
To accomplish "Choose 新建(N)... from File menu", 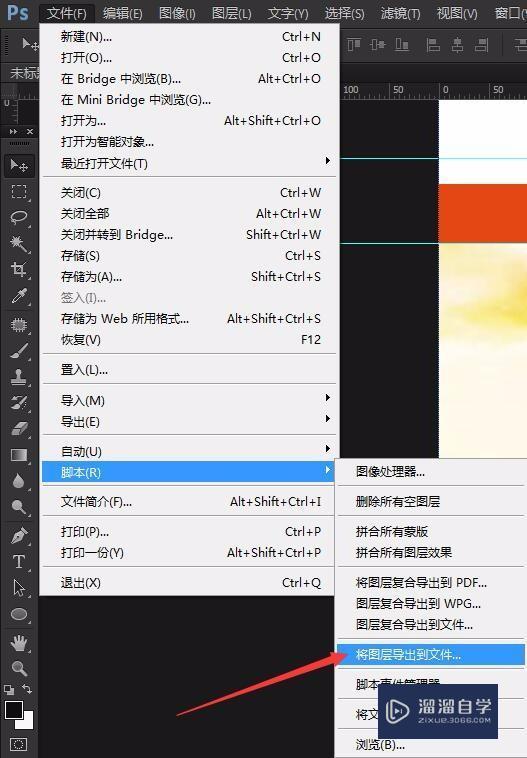I will (x=189, y=36).
